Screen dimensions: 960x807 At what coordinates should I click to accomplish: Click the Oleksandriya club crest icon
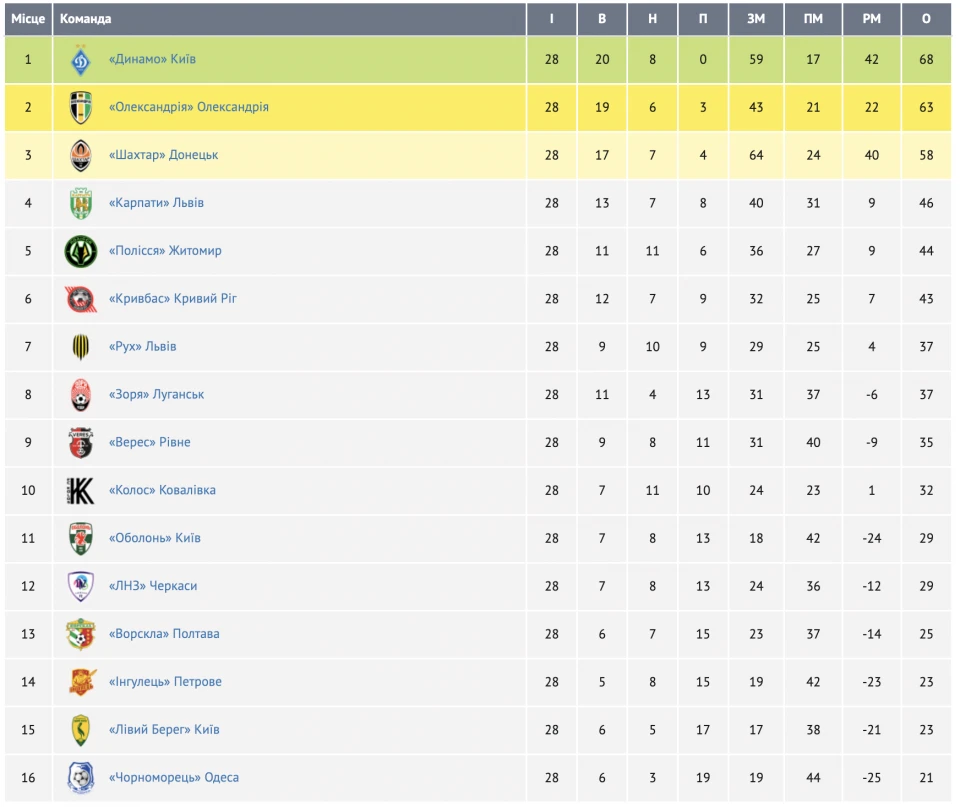pos(81,107)
